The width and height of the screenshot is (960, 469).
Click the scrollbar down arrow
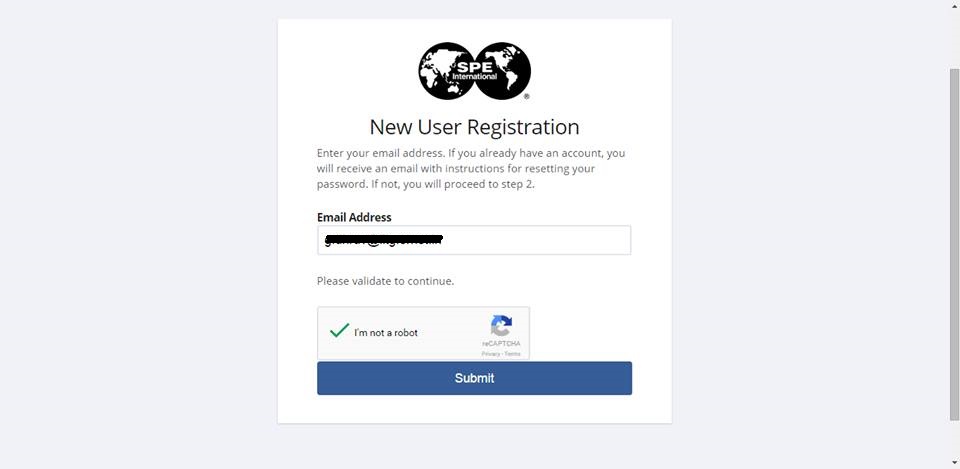(953, 462)
